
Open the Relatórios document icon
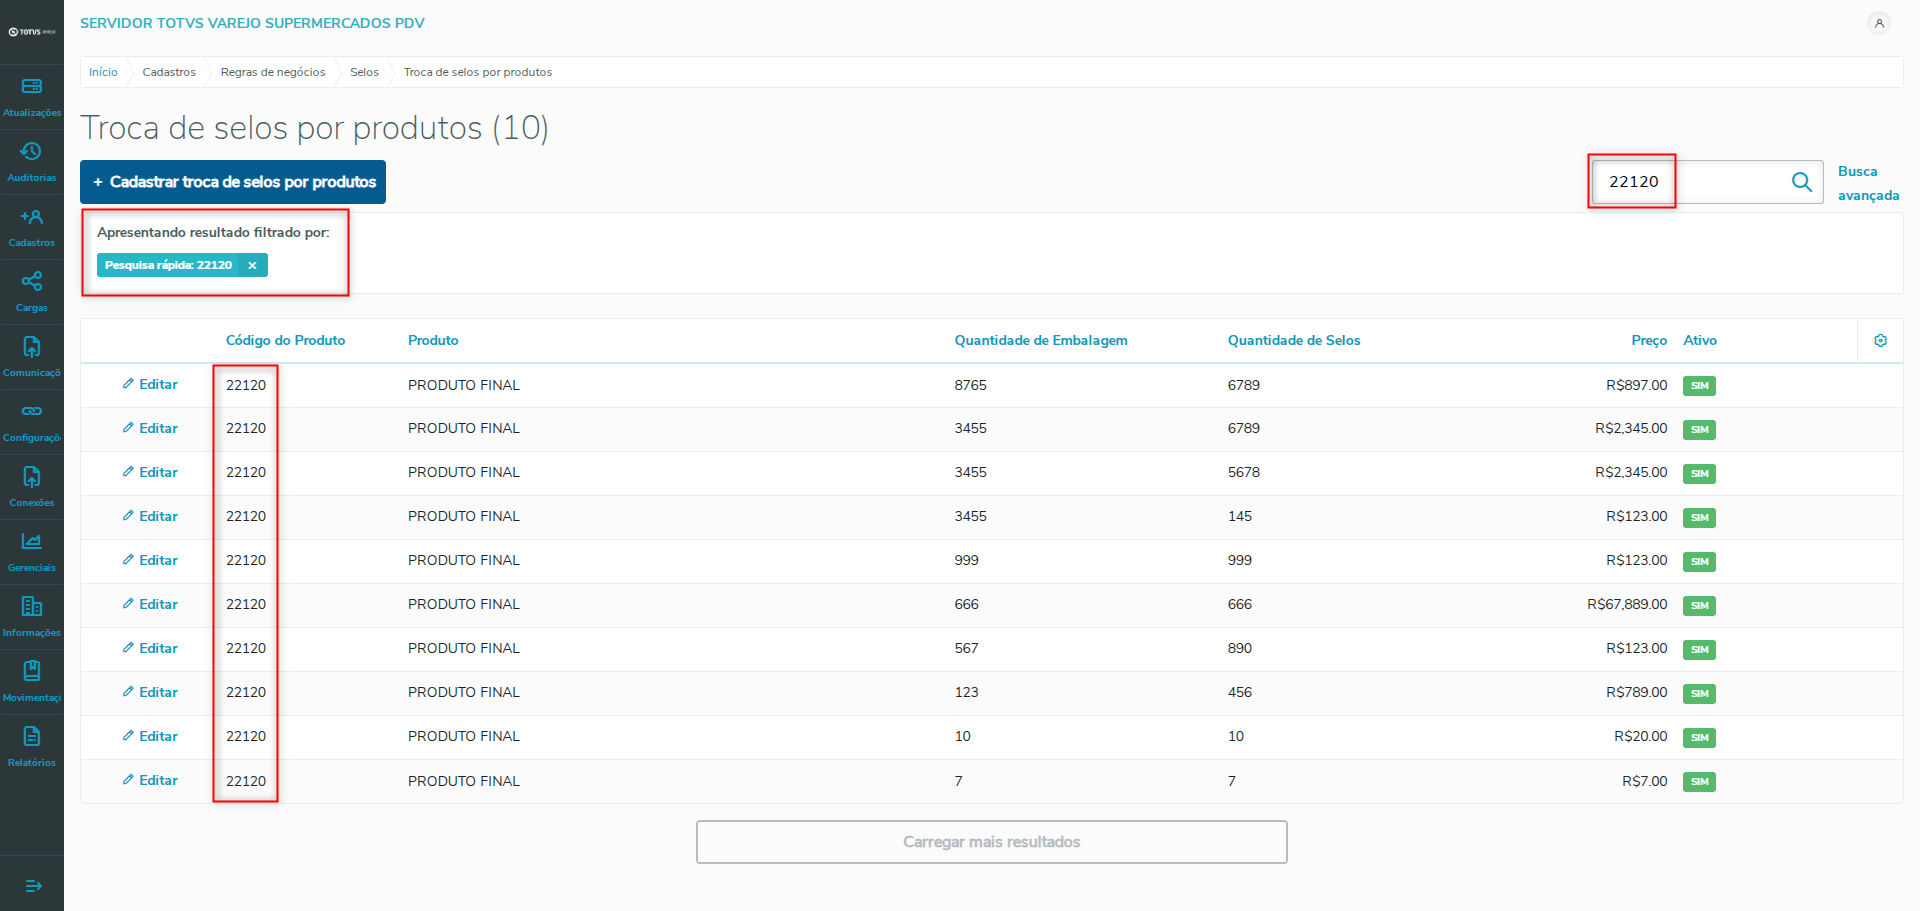pyautogui.click(x=32, y=737)
